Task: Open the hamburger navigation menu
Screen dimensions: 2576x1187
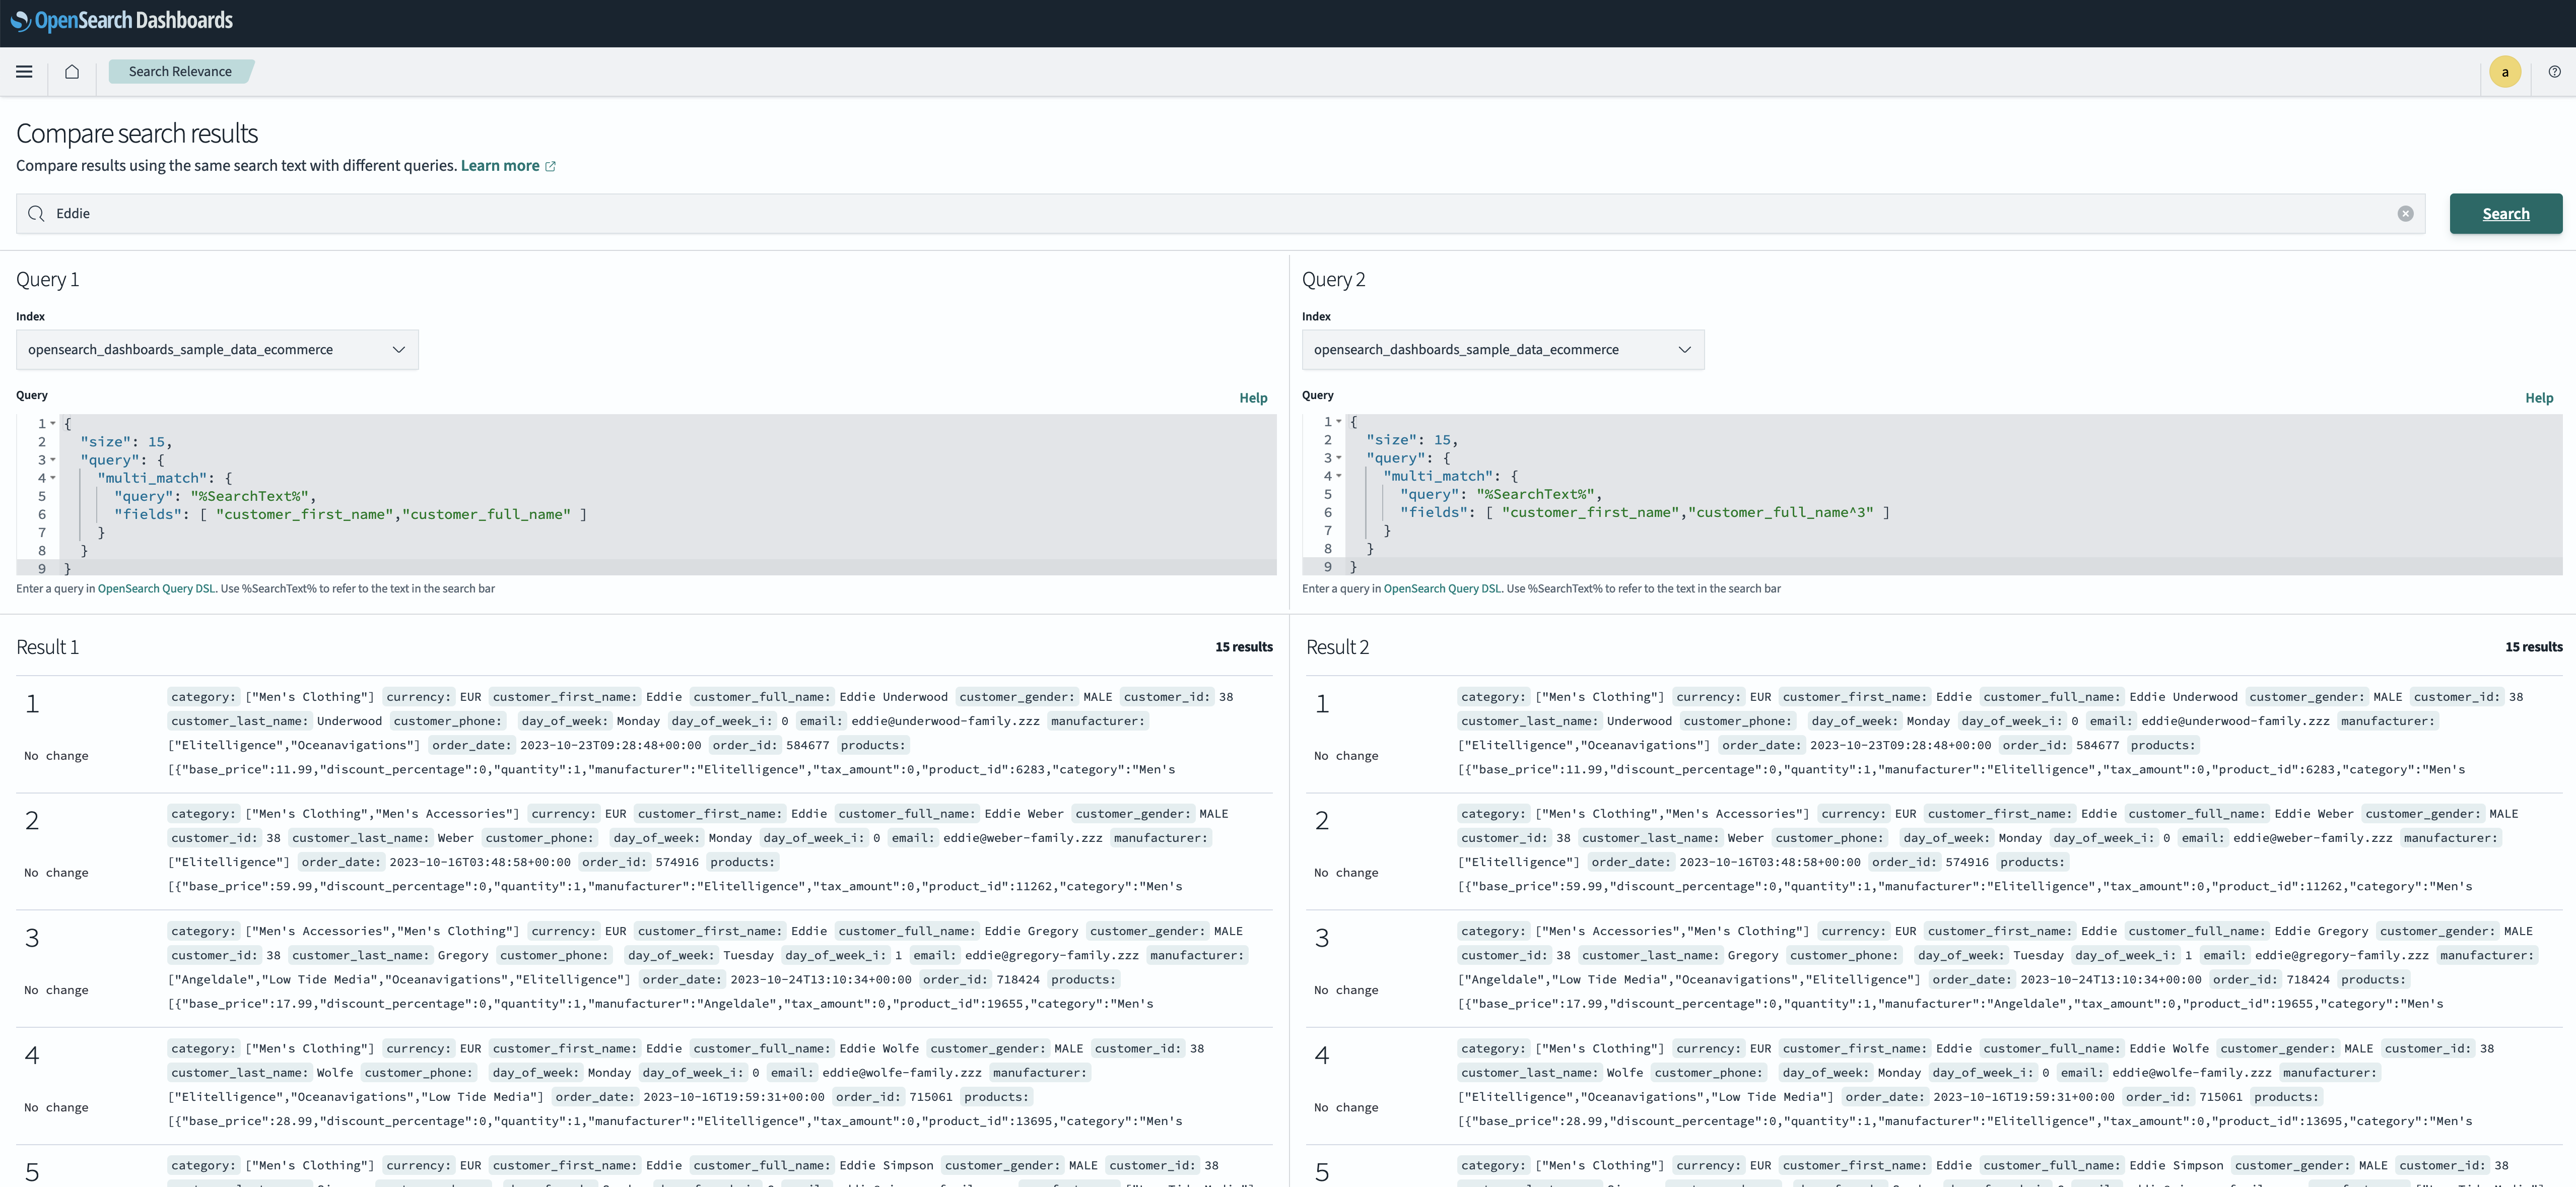Action: coord(24,71)
